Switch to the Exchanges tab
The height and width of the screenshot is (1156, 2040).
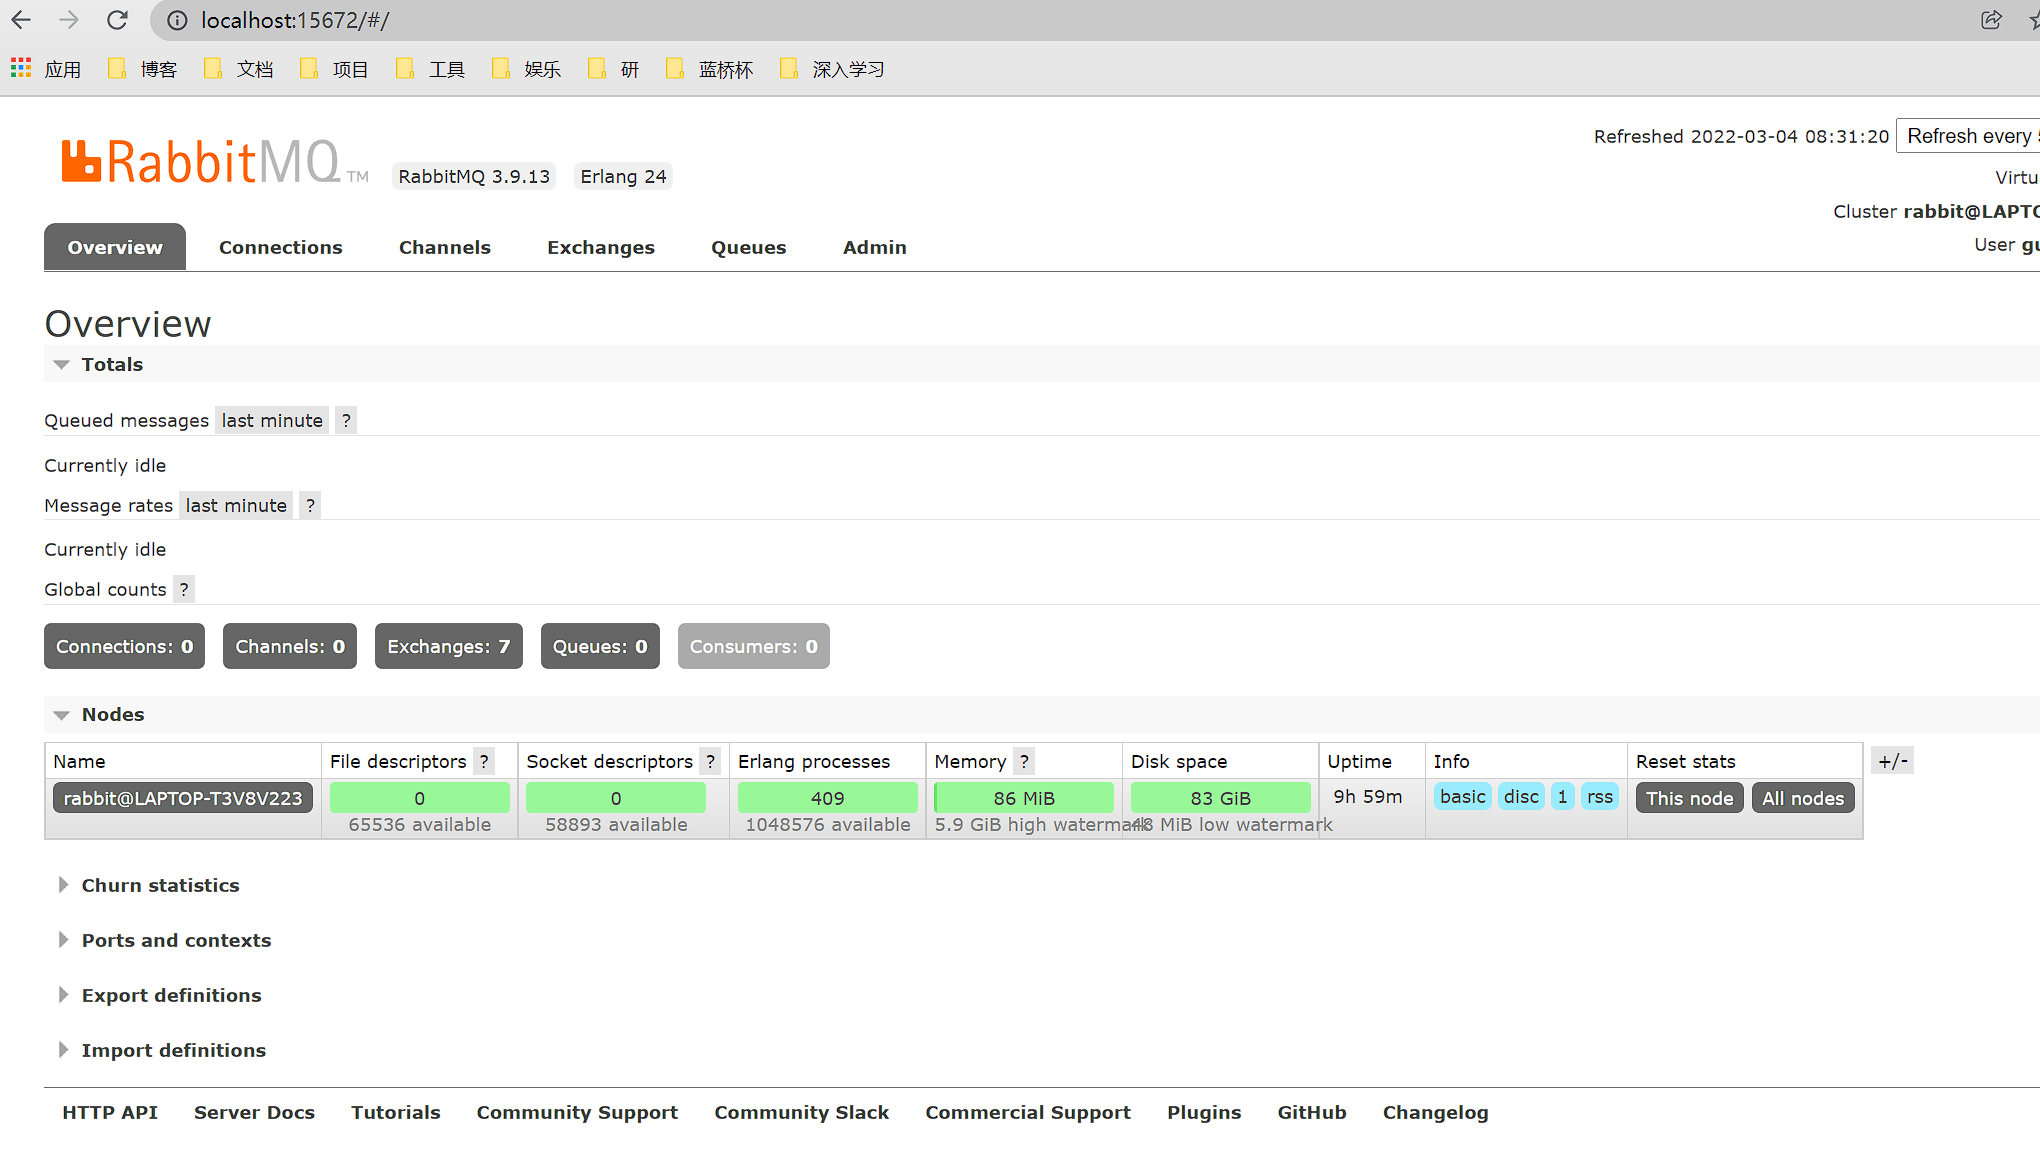coord(601,247)
